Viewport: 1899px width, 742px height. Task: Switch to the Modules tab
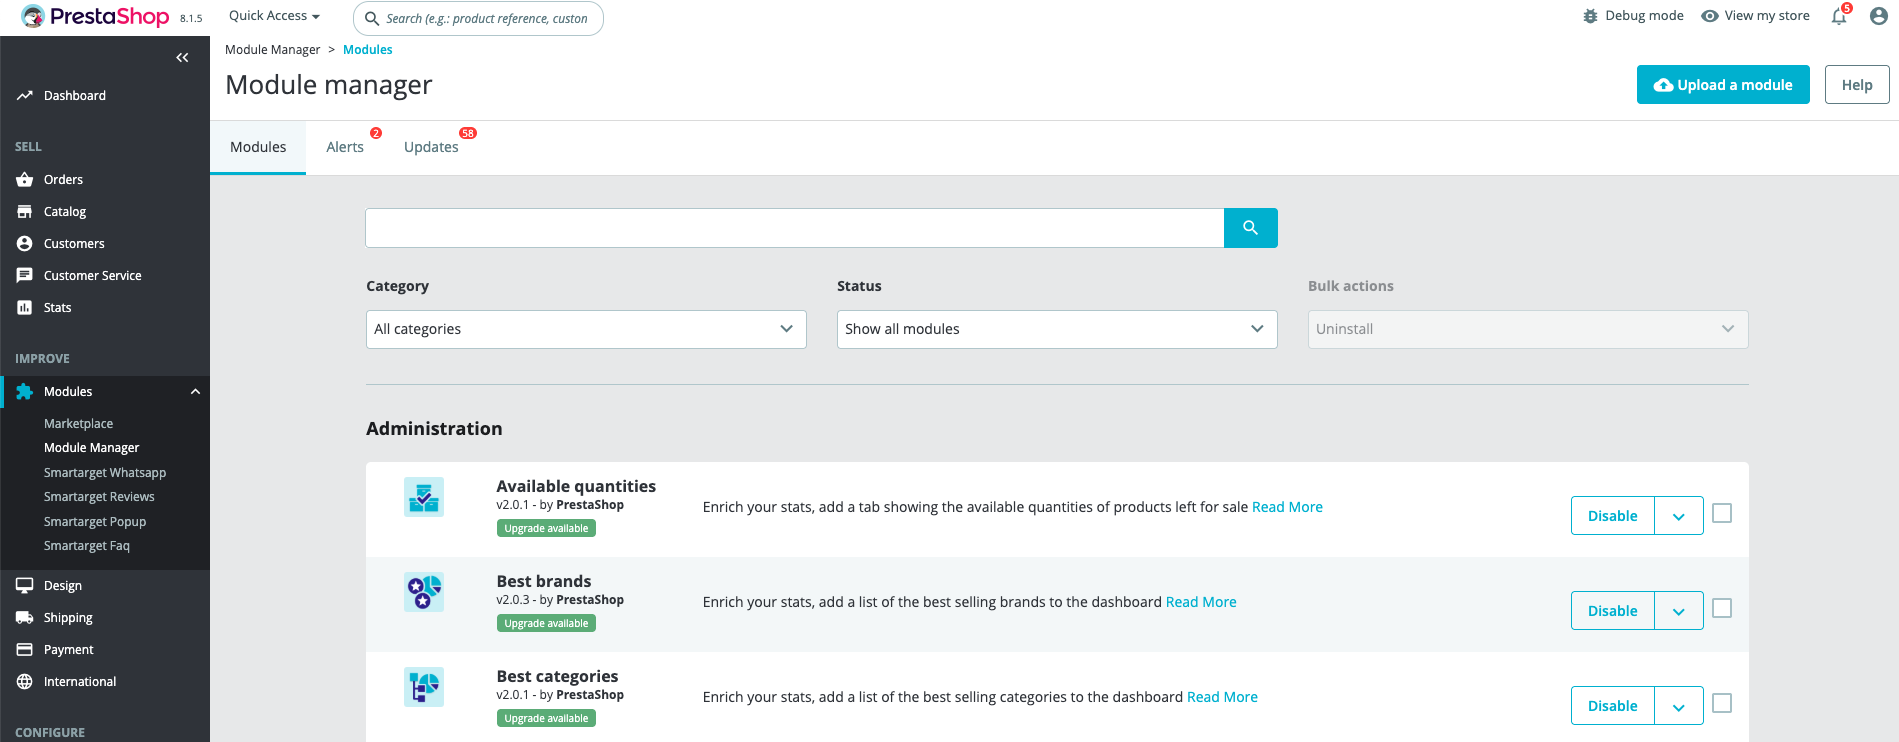click(x=258, y=147)
